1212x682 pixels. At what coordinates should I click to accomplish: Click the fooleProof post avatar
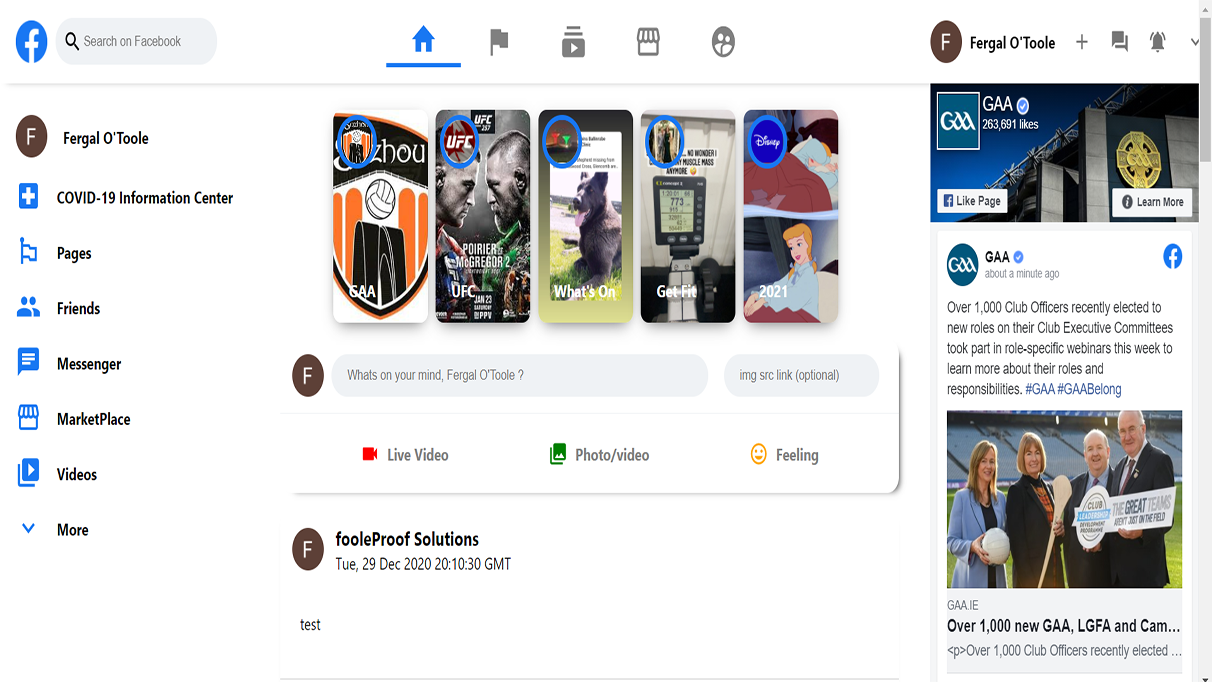(308, 549)
